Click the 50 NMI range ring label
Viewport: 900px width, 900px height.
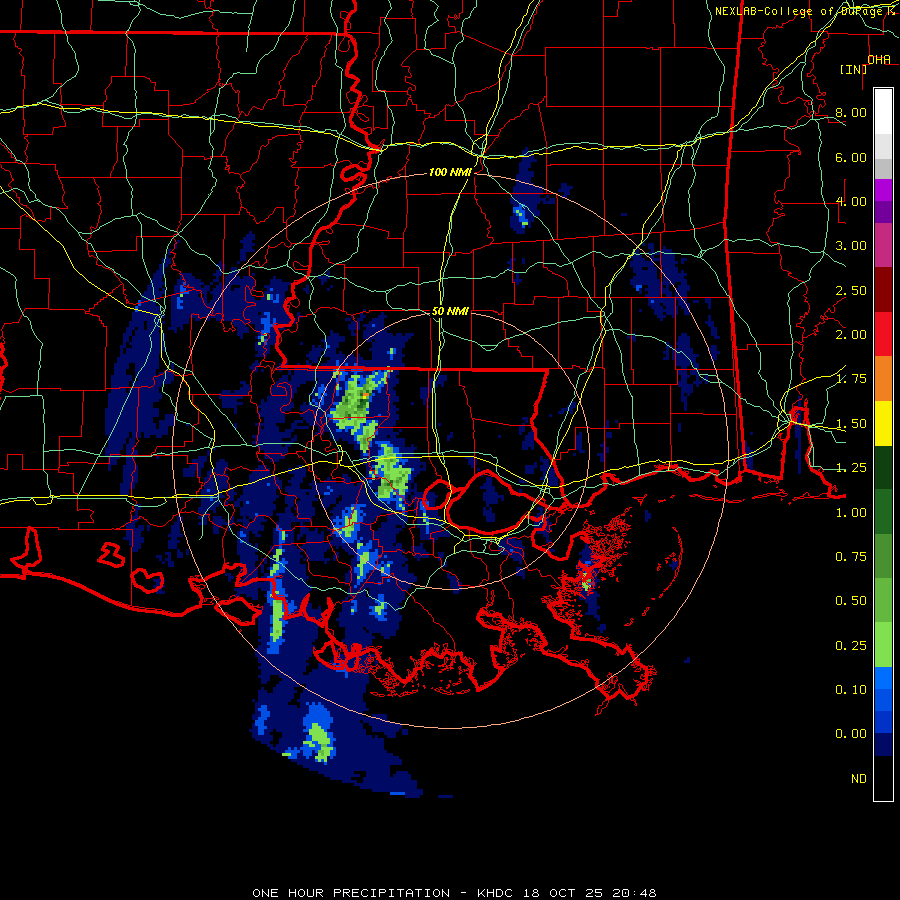coord(450,311)
